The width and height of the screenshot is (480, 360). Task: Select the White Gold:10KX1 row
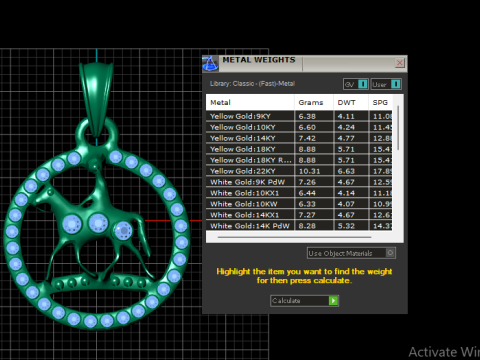(x=299, y=193)
